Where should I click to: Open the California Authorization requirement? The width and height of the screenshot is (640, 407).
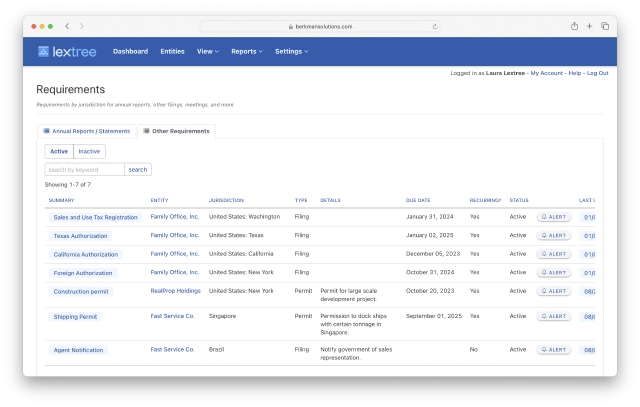pyautogui.click(x=86, y=254)
